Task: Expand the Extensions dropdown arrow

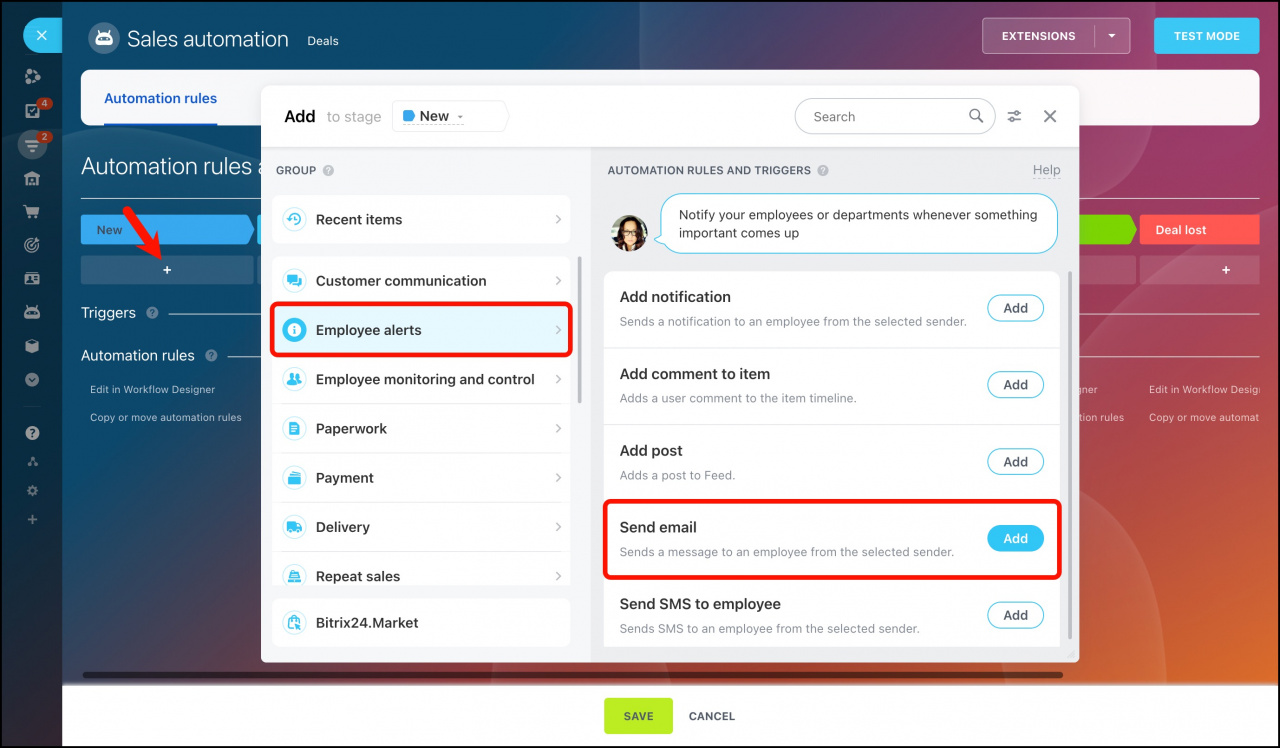Action: click(1112, 36)
